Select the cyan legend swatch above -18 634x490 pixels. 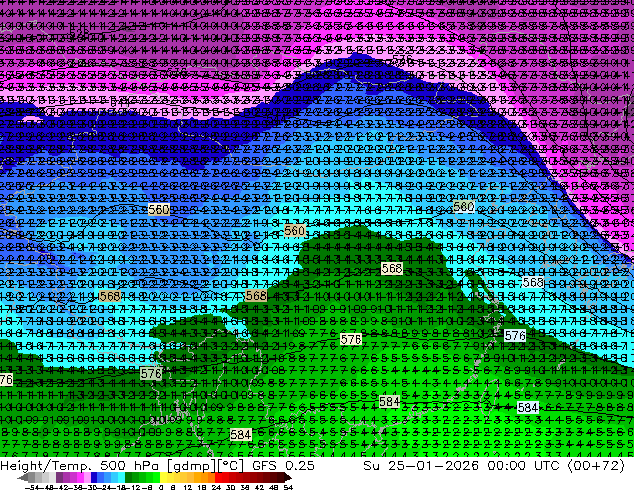(x=121, y=477)
